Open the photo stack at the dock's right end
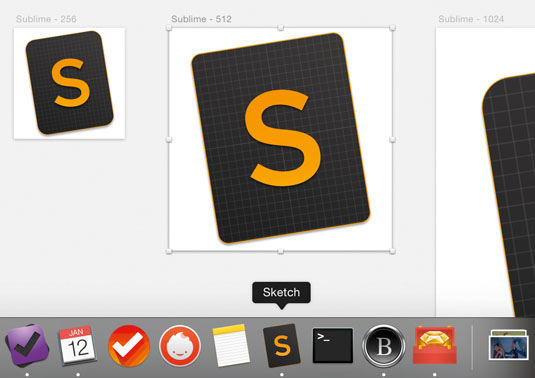 (508, 345)
